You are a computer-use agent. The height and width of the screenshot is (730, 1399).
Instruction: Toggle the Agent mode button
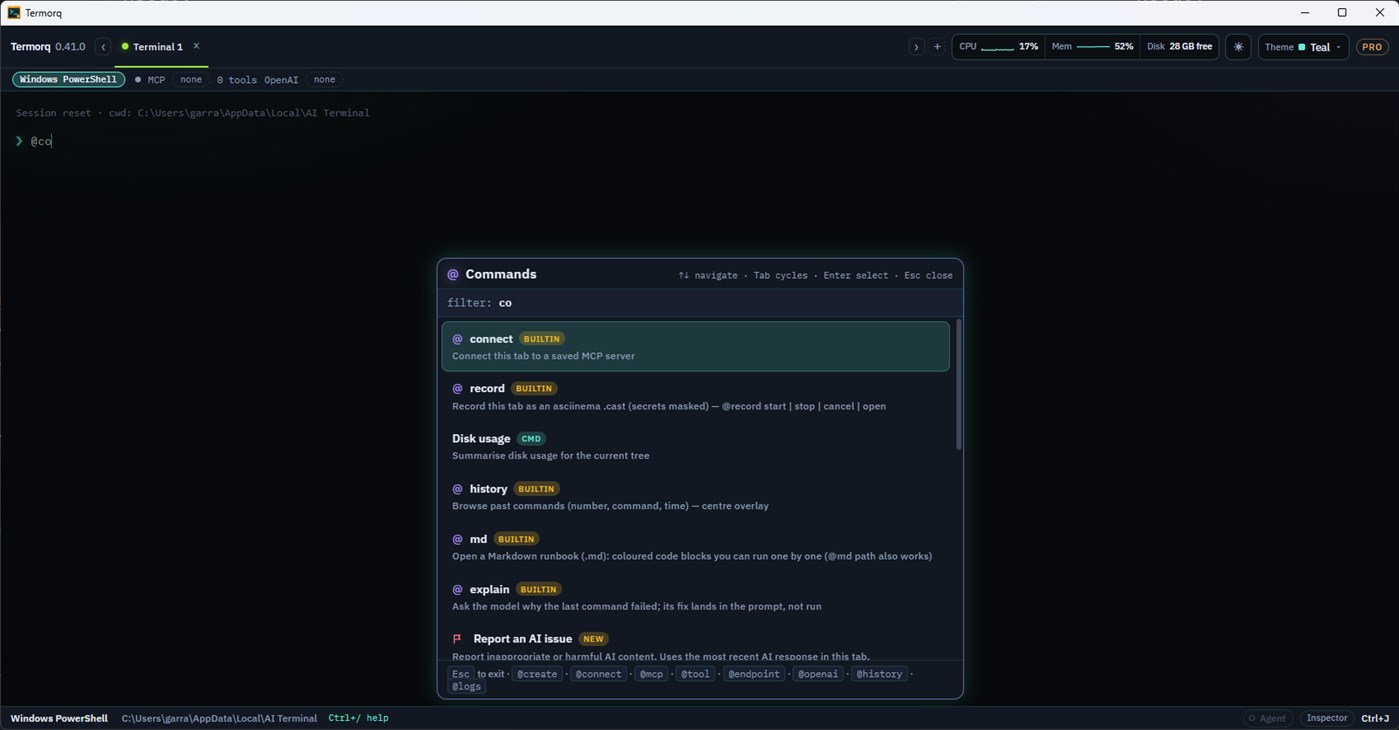1267,718
